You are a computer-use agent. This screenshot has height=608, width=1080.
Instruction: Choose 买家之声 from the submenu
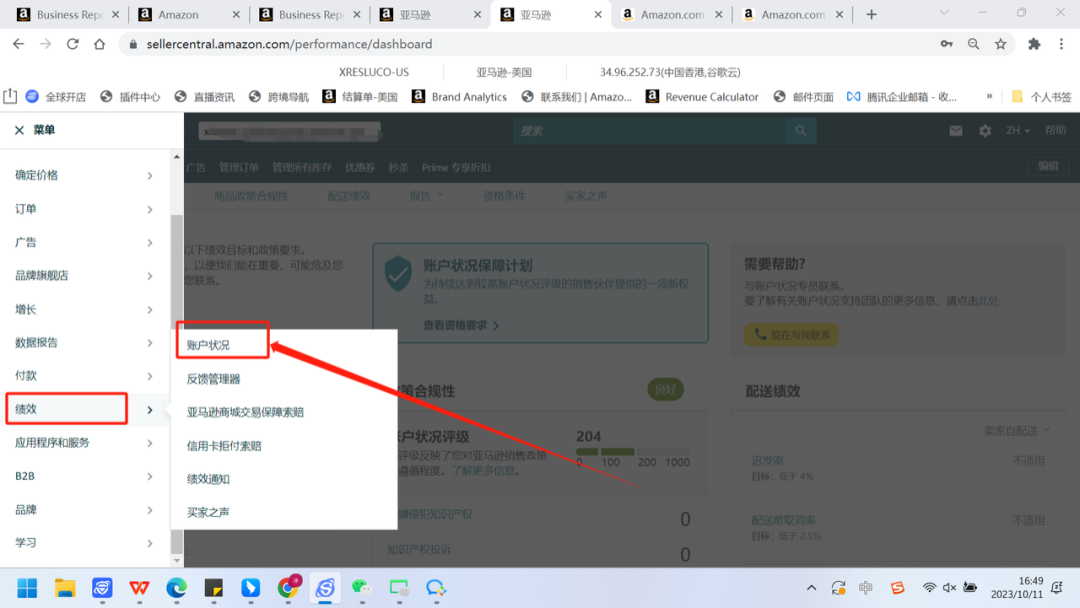click(x=208, y=512)
